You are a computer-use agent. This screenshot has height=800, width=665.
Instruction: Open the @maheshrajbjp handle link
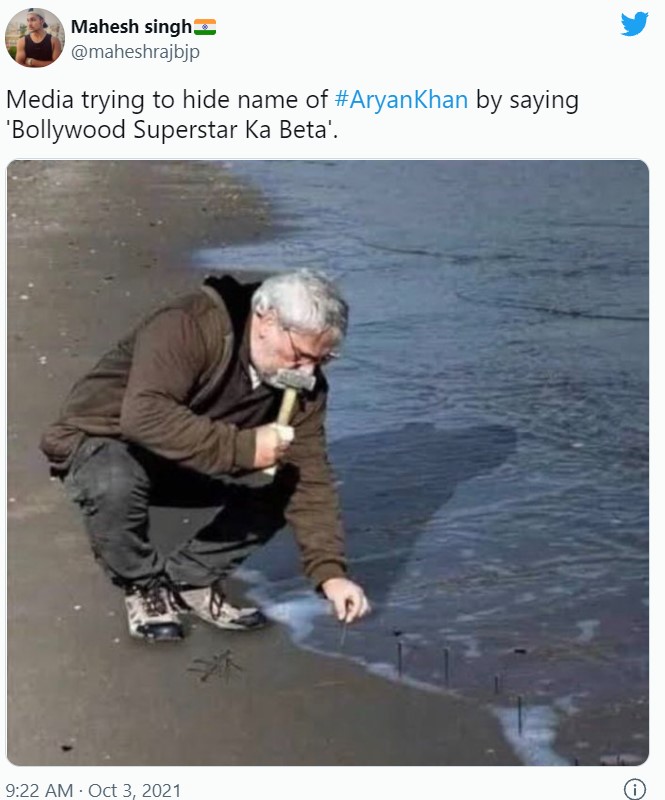(x=135, y=52)
